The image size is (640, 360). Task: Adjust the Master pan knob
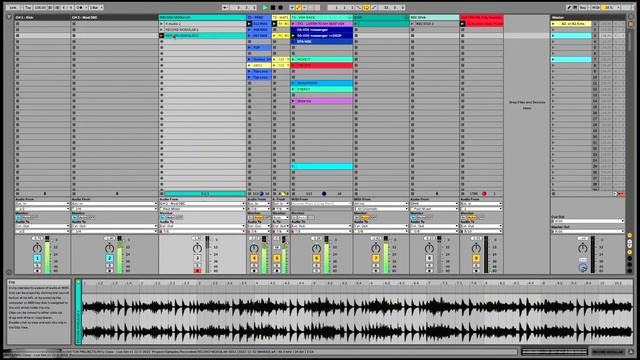(x=582, y=248)
